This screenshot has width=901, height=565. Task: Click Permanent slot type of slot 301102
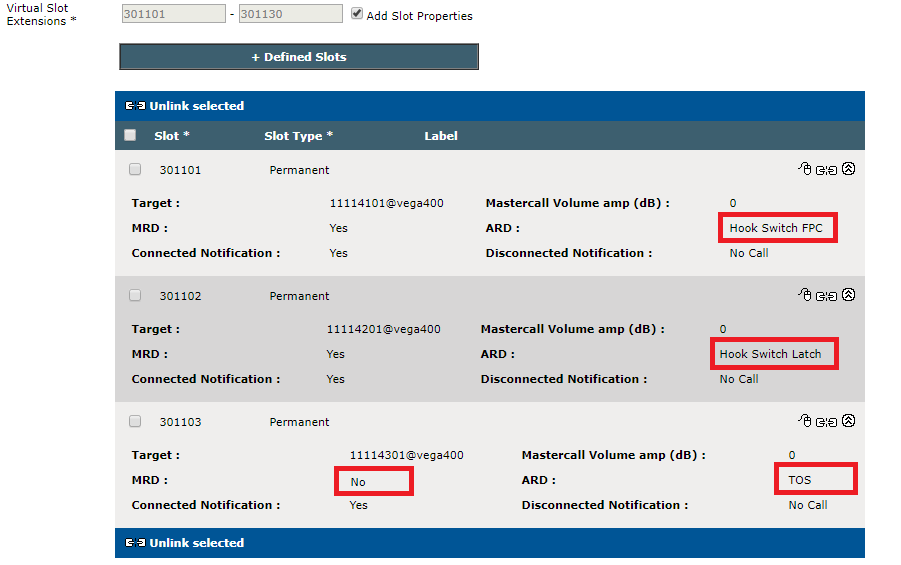299,296
